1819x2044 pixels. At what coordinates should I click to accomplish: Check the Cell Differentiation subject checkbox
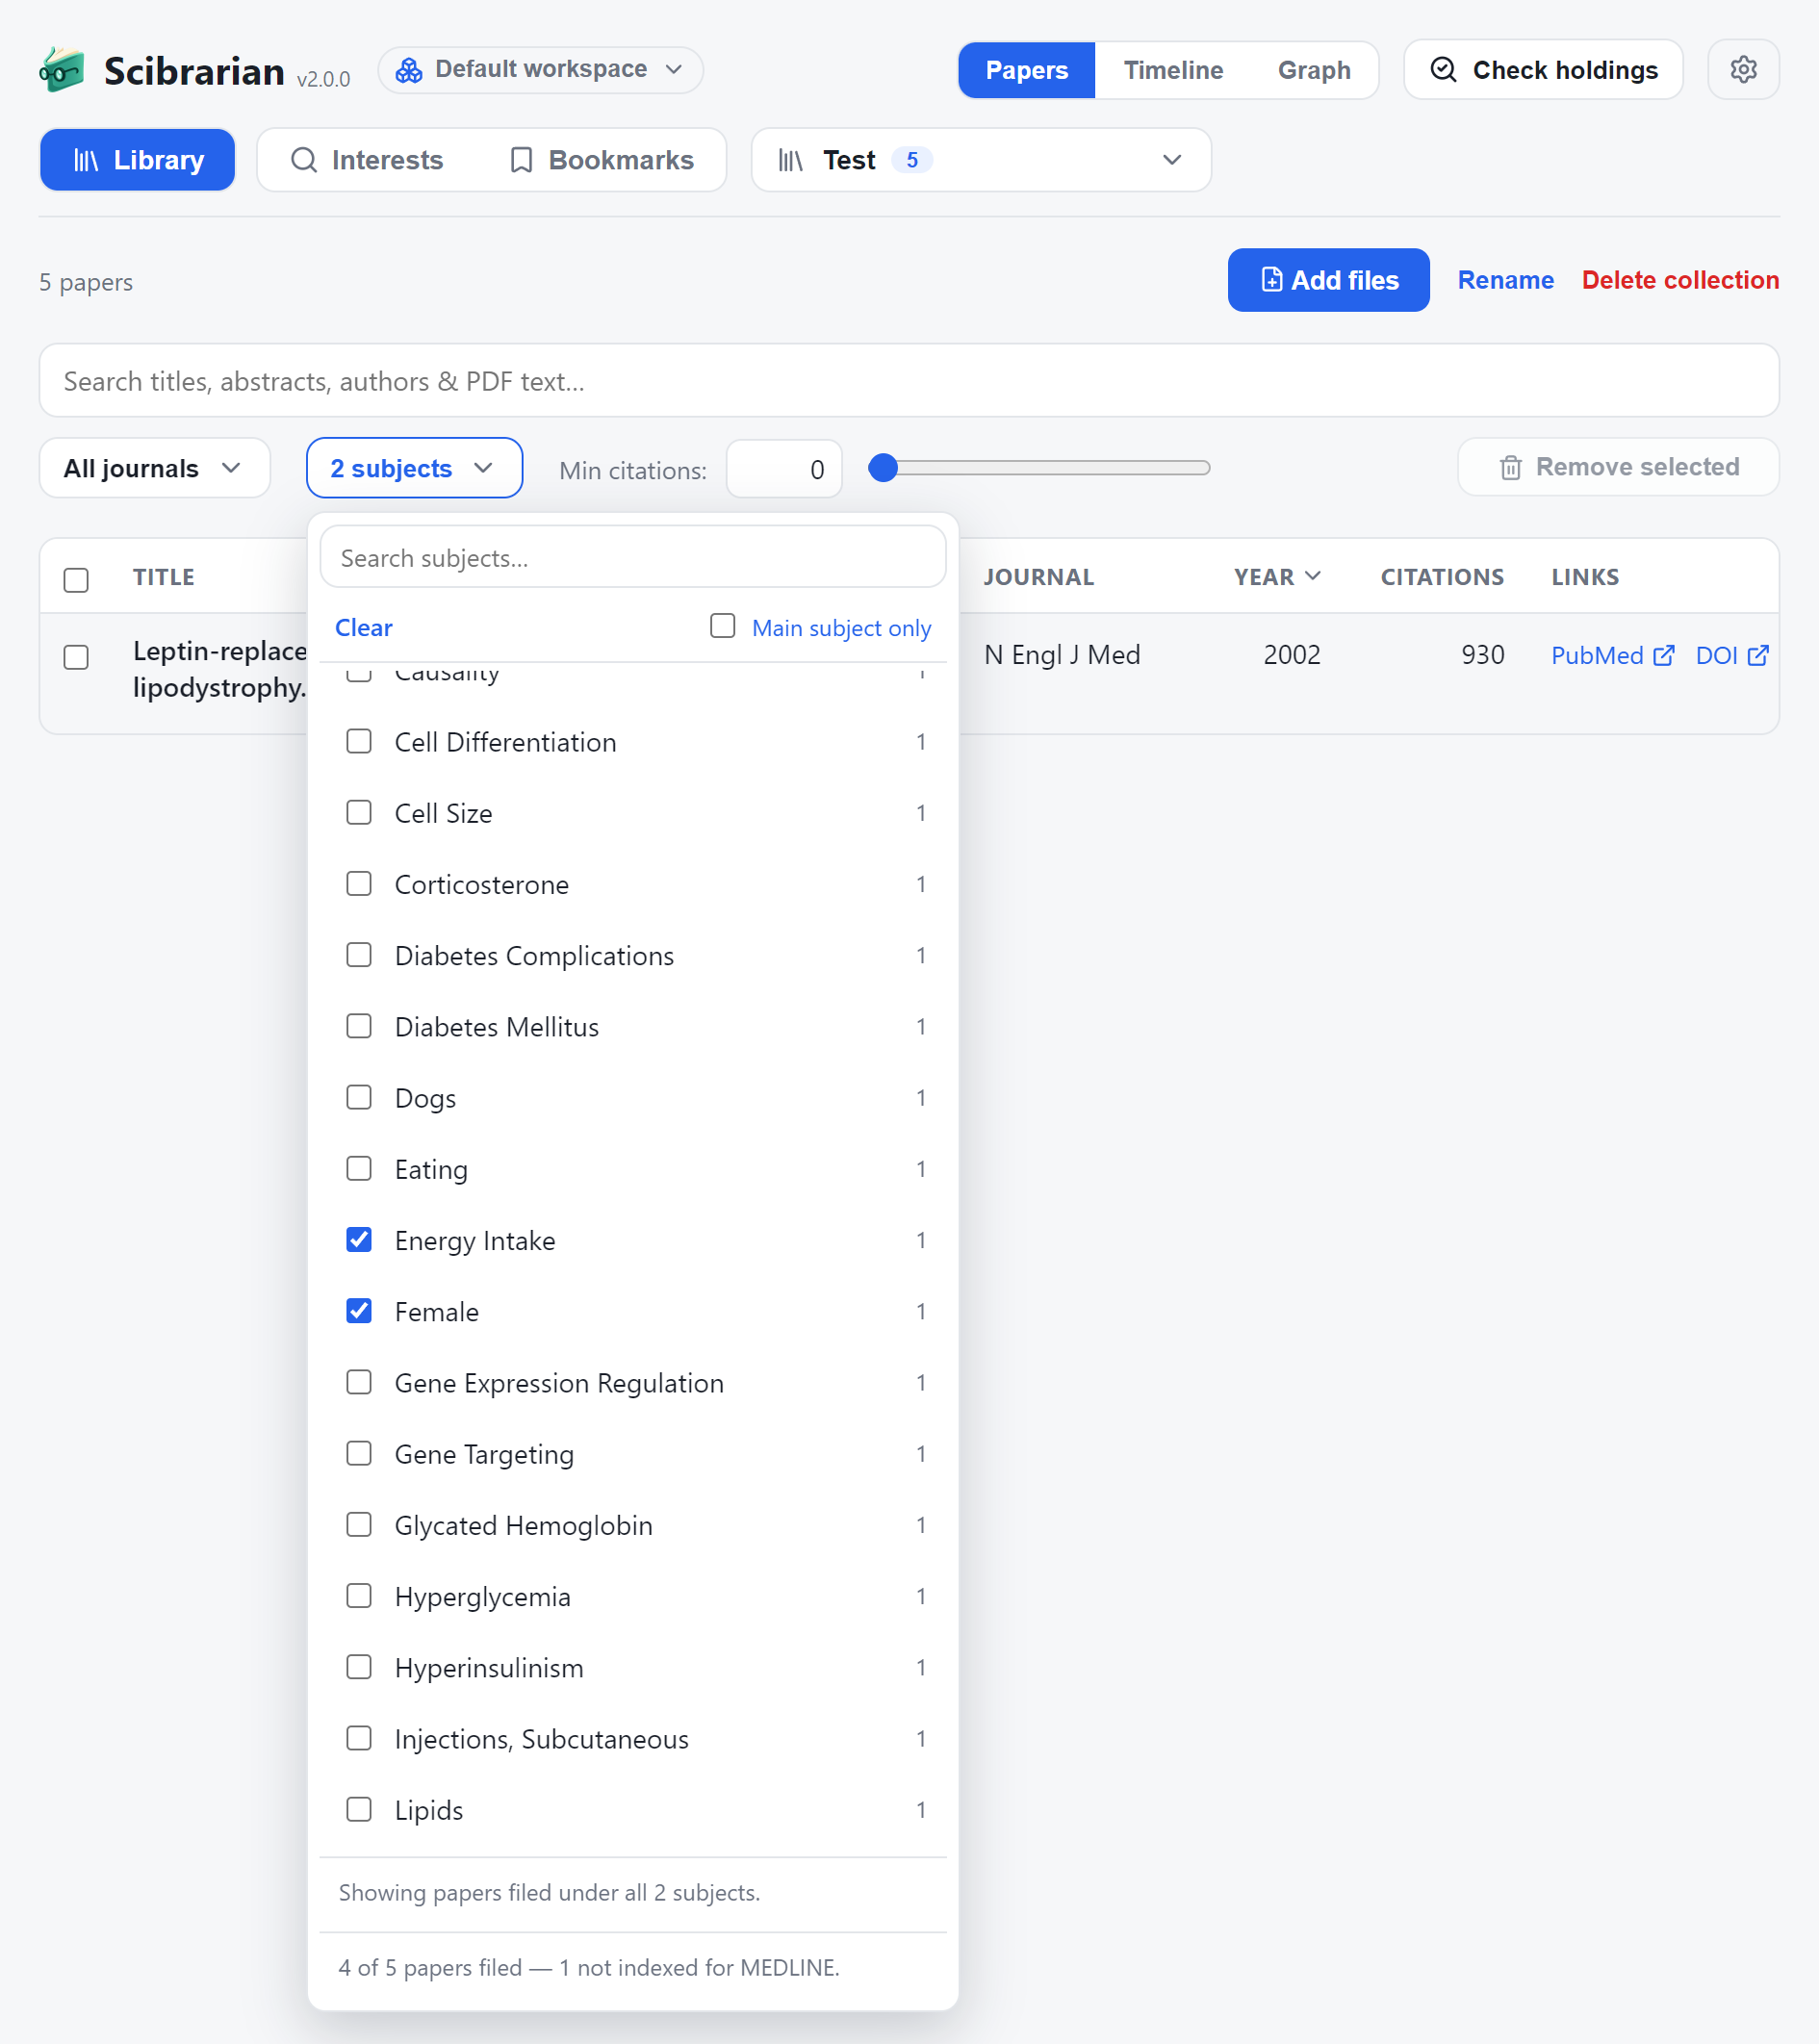click(359, 742)
